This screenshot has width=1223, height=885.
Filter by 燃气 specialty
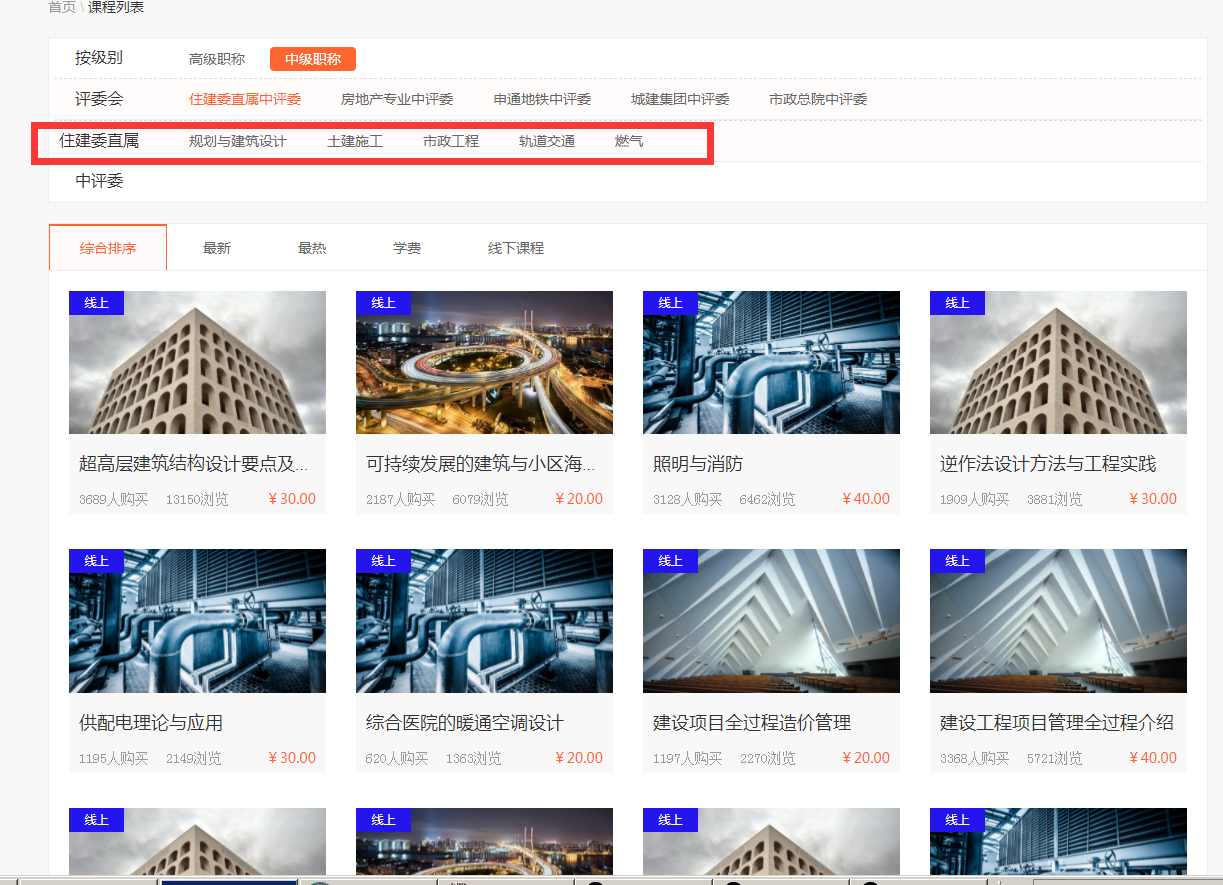click(x=629, y=141)
